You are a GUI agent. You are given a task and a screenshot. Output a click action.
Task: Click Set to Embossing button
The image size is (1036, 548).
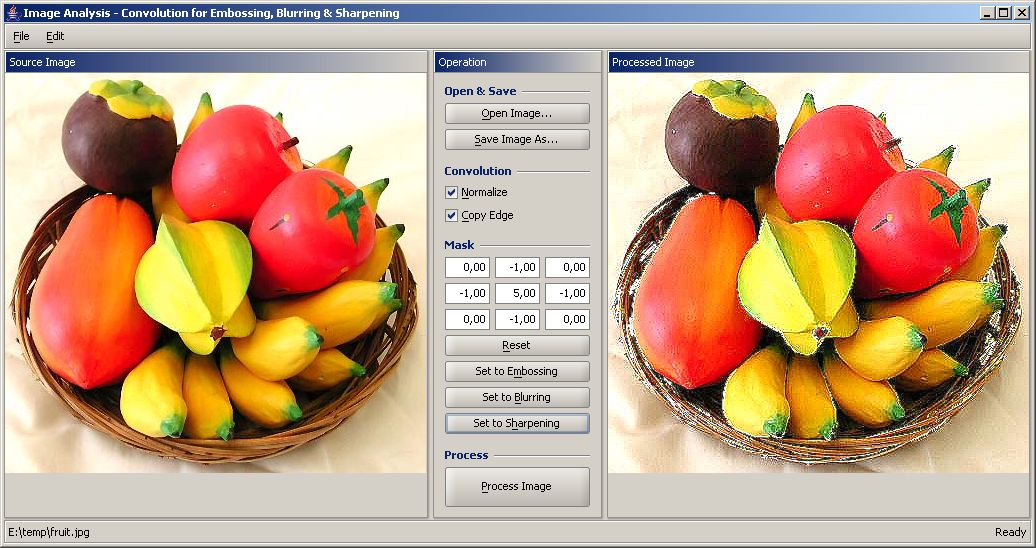pos(517,371)
